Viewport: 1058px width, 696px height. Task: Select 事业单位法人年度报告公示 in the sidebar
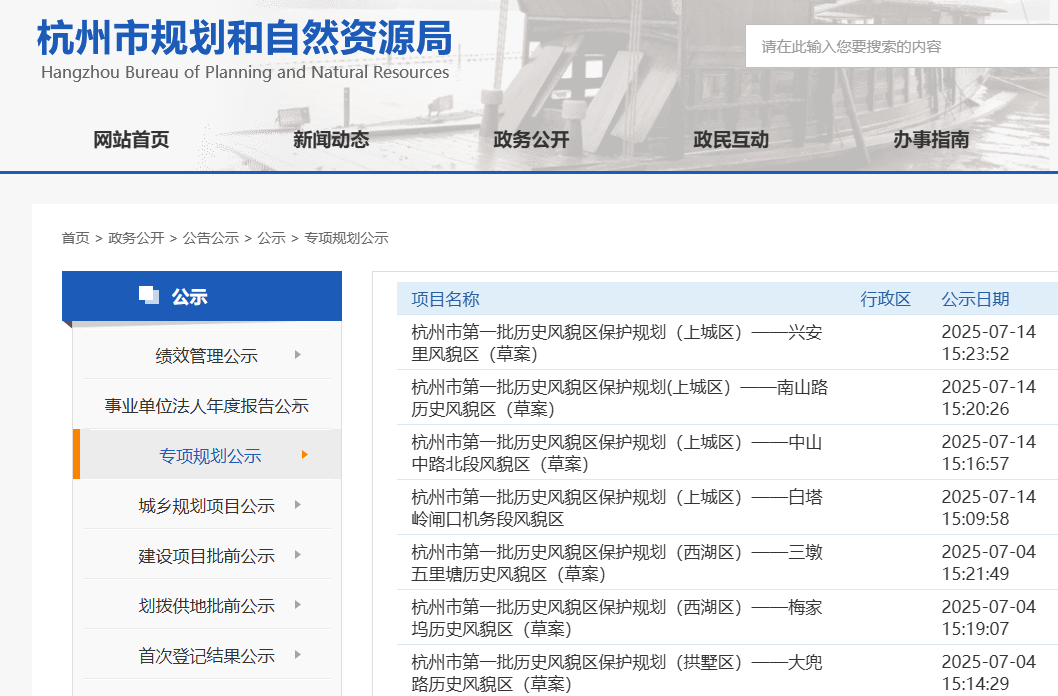[206, 405]
